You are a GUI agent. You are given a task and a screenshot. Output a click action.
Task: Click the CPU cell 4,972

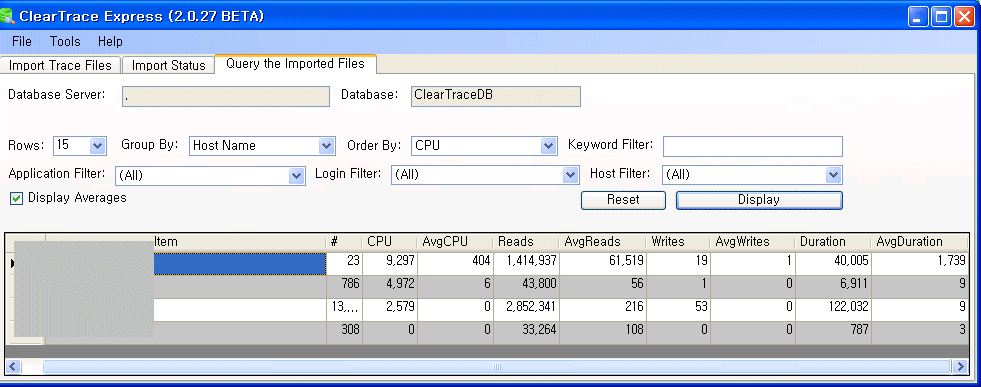click(389, 286)
